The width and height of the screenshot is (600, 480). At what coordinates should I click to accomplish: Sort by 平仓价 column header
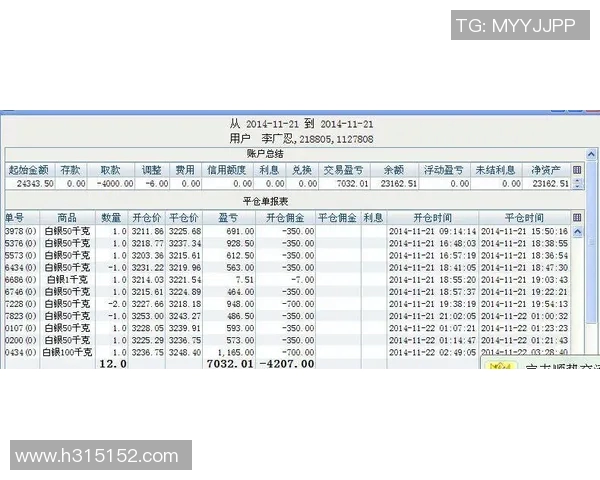(x=184, y=218)
